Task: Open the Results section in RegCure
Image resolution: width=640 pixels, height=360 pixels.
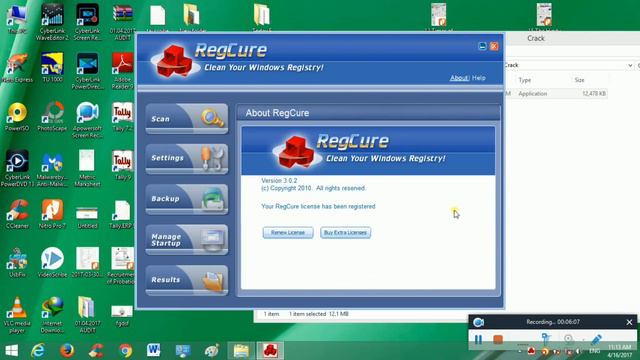Action: (x=187, y=280)
